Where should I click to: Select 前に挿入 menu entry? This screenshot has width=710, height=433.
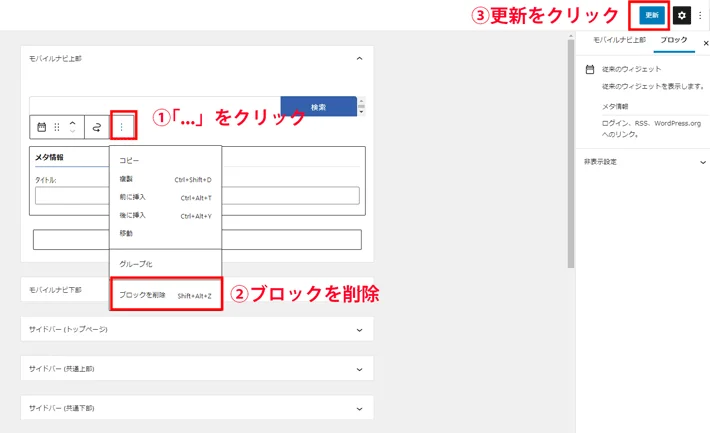[x=165, y=197]
